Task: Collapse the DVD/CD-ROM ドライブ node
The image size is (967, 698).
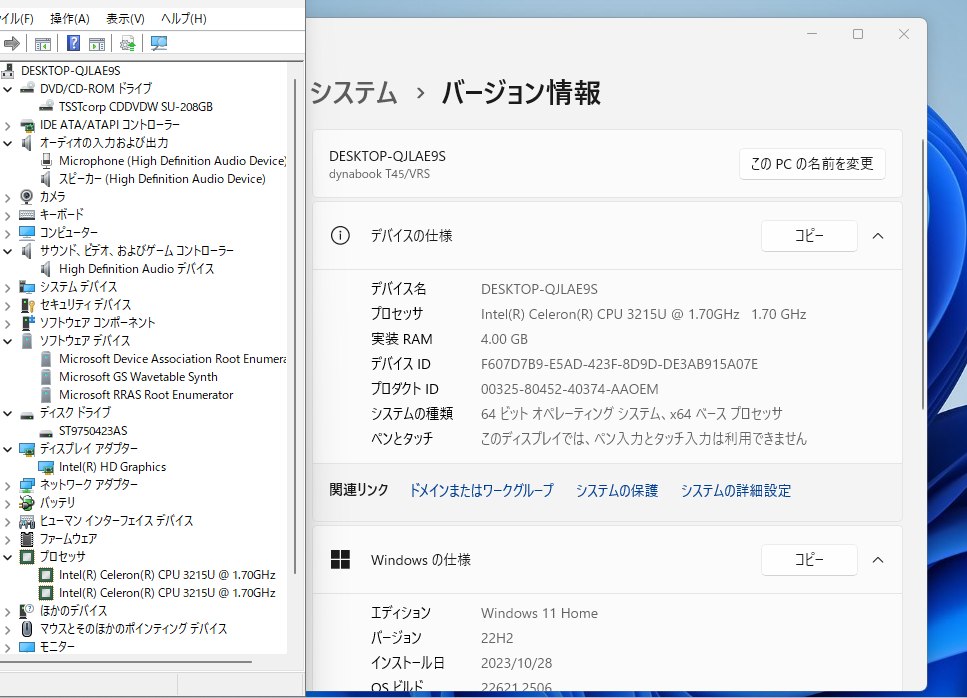Action: 7,89
